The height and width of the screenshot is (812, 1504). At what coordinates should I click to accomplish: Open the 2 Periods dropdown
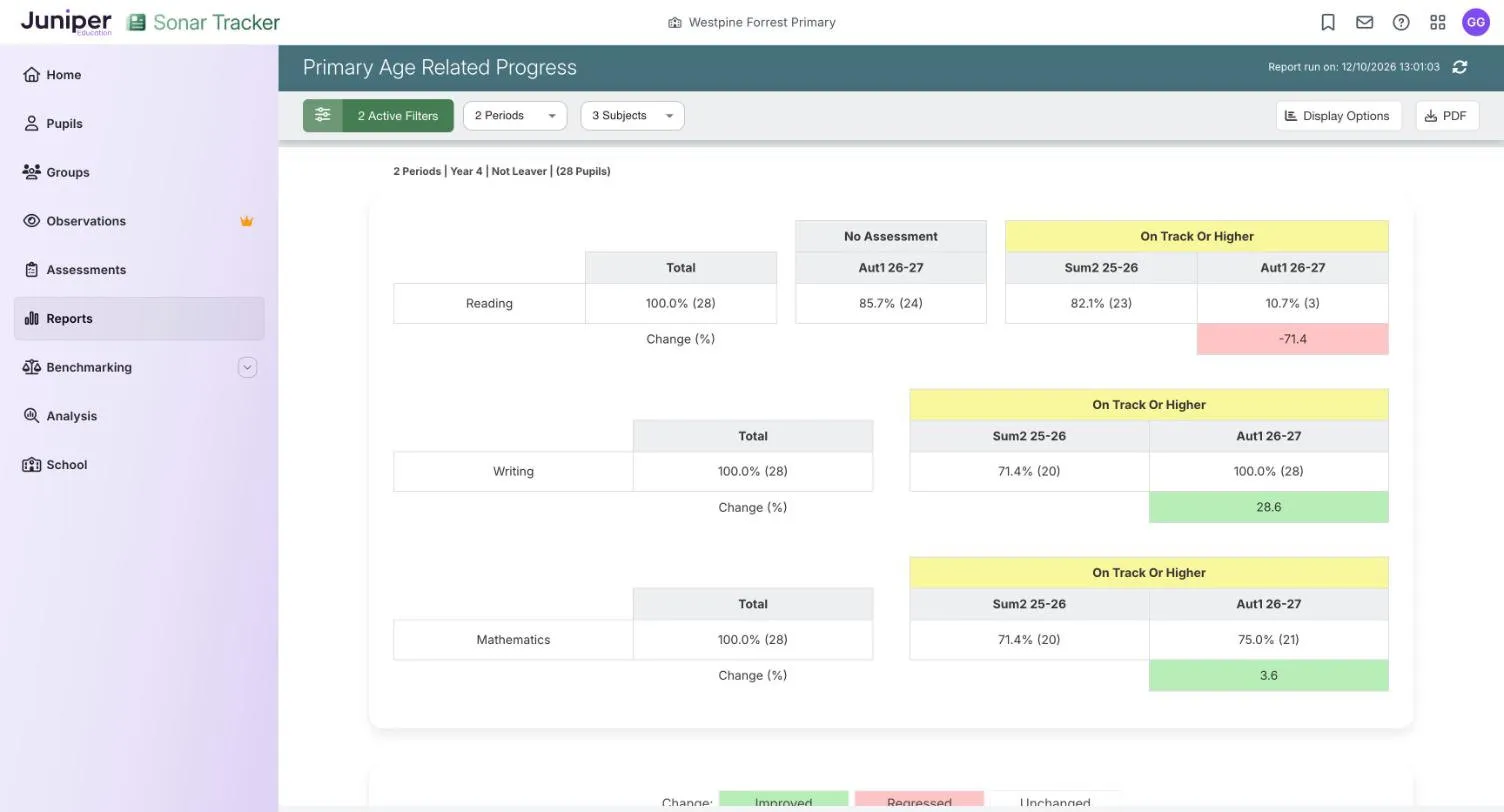pyautogui.click(x=515, y=116)
